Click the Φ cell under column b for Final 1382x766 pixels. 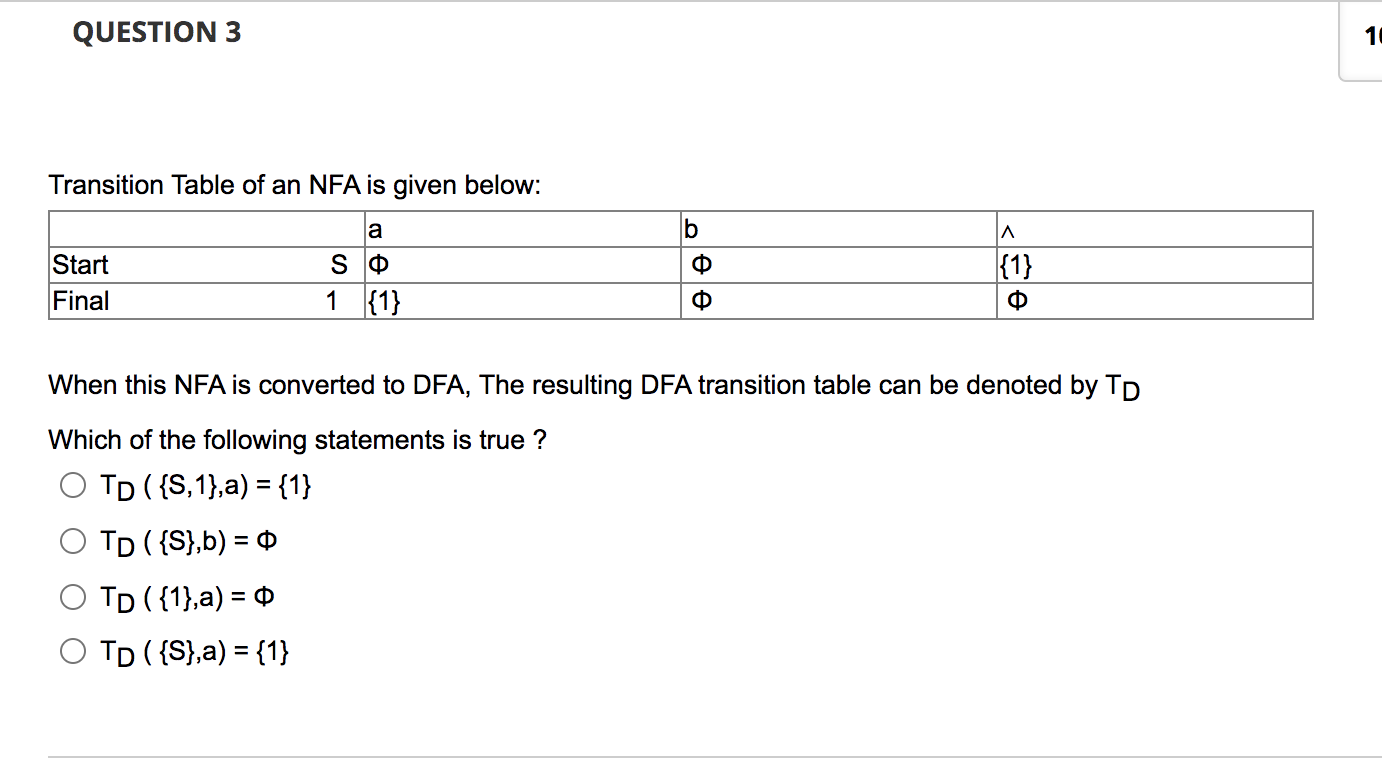[703, 301]
